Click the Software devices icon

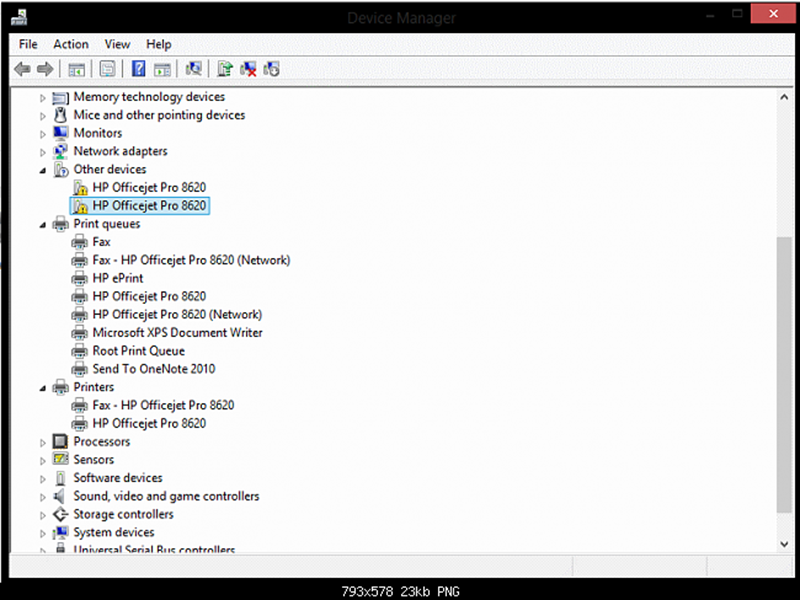click(x=61, y=478)
